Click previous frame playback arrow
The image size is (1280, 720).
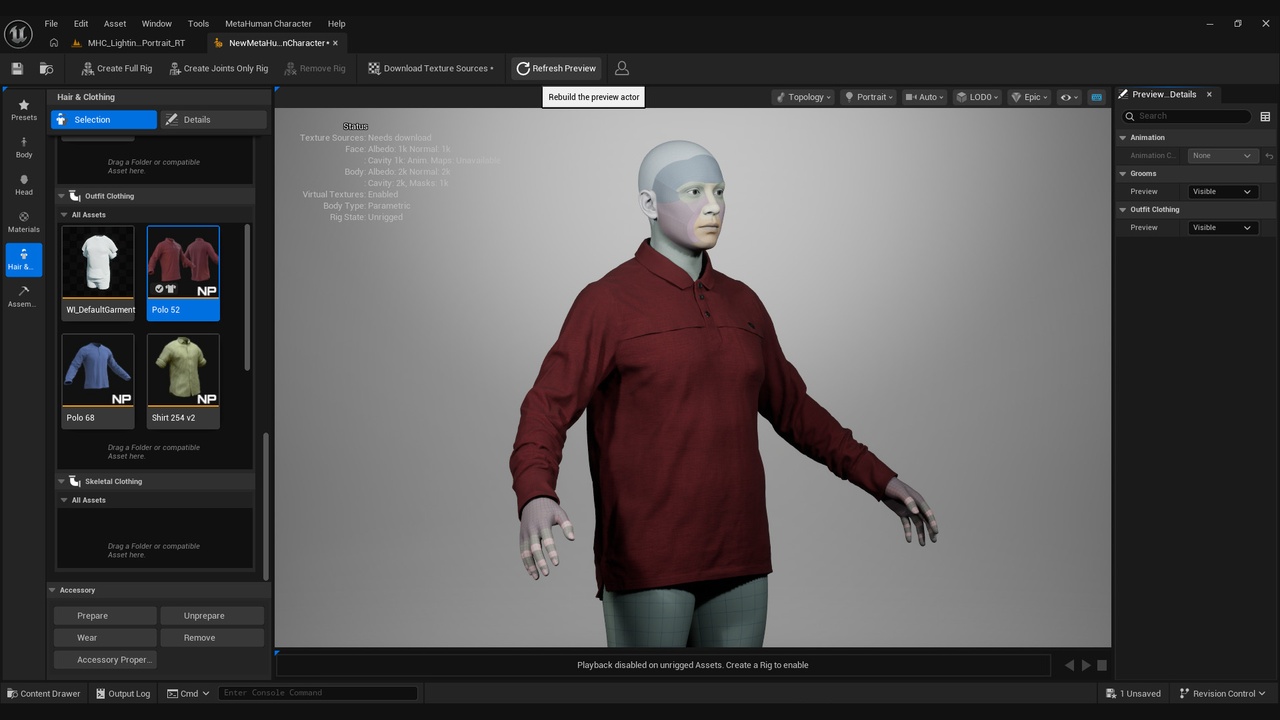(x=1069, y=665)
